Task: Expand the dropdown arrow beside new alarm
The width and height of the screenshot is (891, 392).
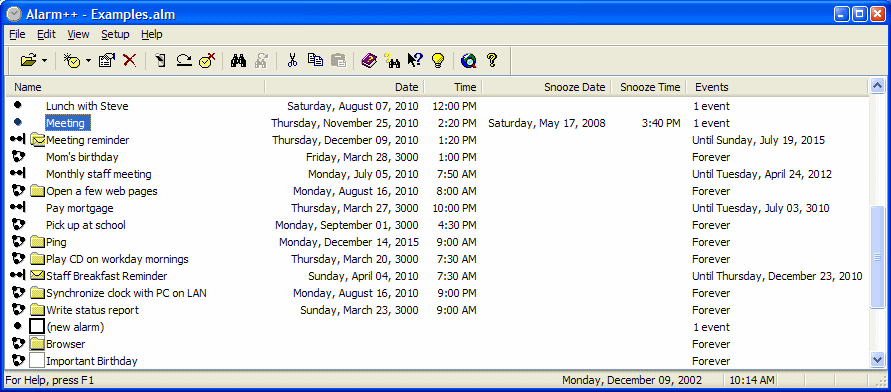Action: [x=88, y=60]
